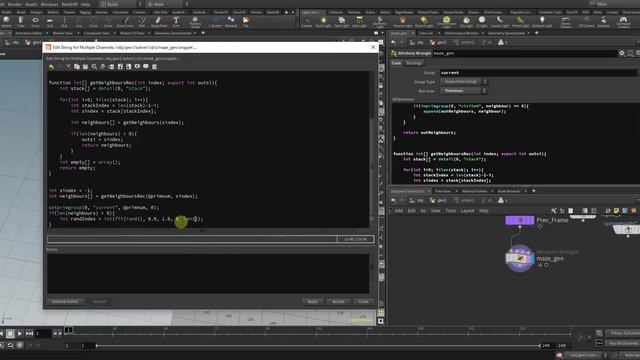Image resolution: width=640 pixels, height=360 pixels.
Task: Select the Metaball shelf tool
Action: (231, 21)
